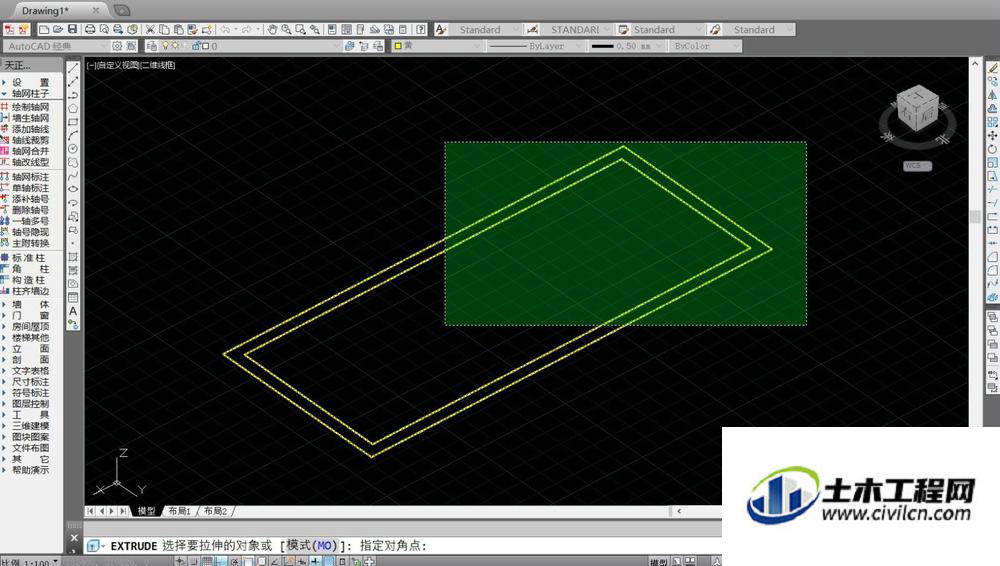Click the Zoom Realtime magnifier icon
Image resolution: width=1000 pixels, height=566 pixels.
point(286,29)
